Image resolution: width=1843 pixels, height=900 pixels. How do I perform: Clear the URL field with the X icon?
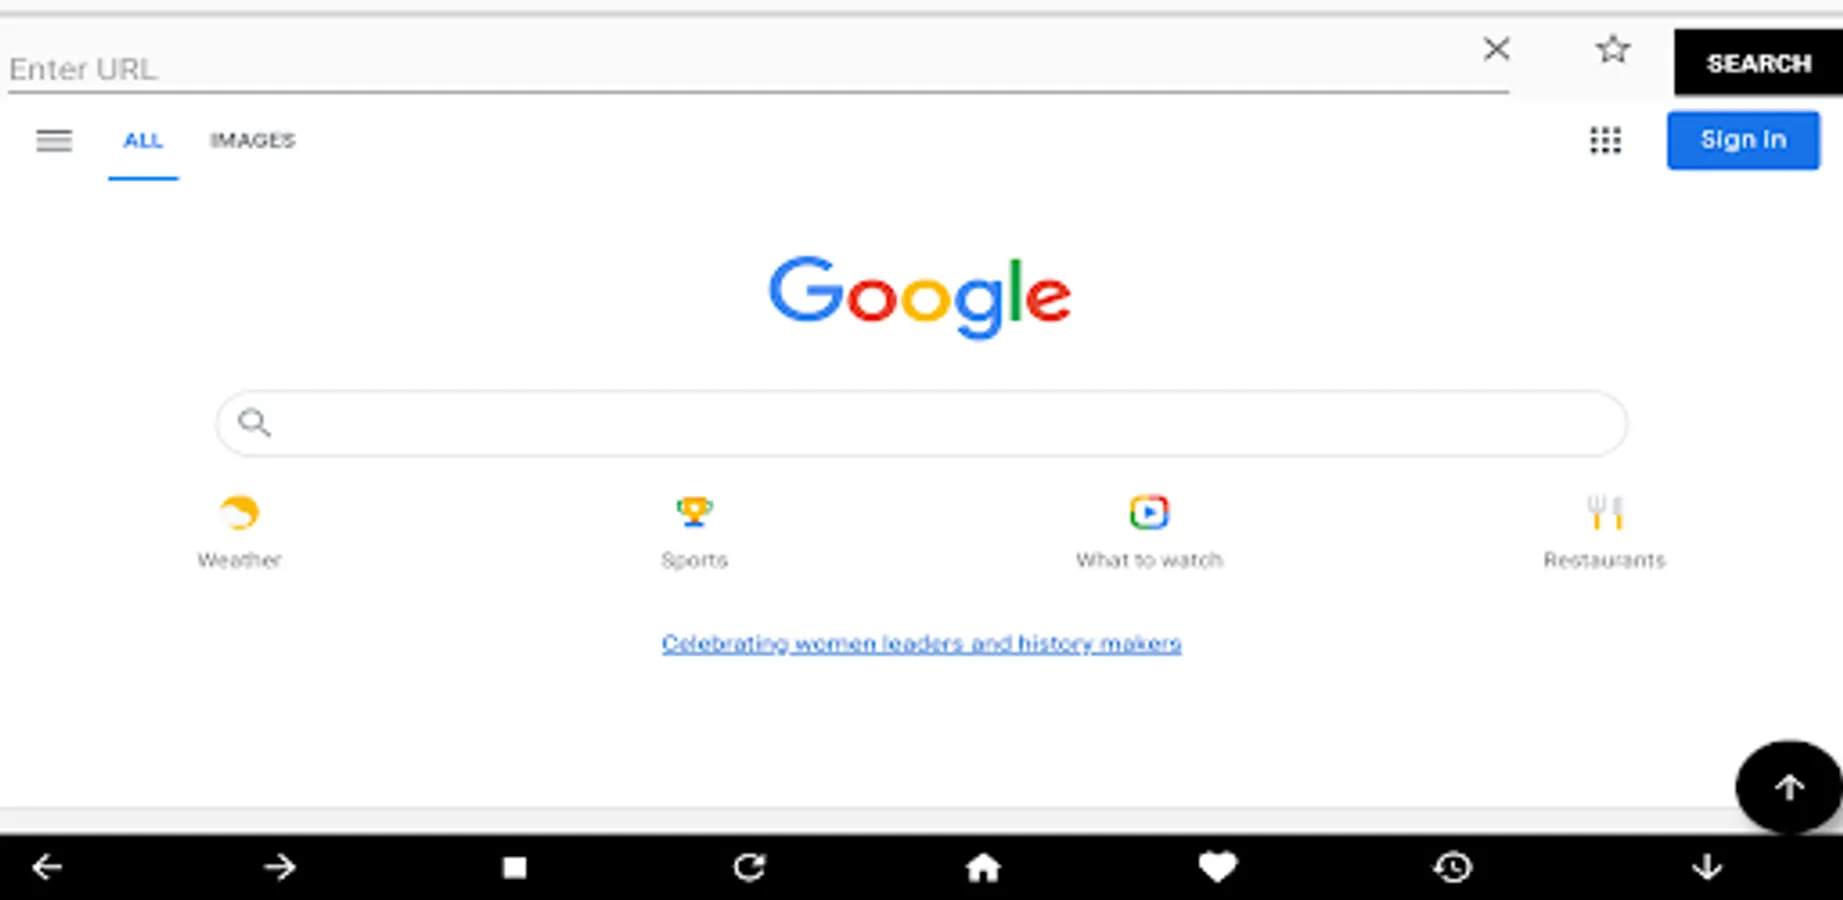click(1496, 49)
